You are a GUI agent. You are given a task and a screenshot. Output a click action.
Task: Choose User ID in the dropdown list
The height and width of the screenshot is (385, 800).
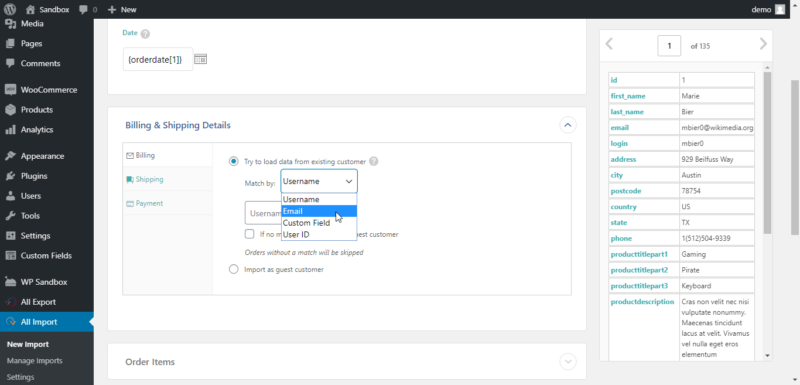tap(319, 235)
